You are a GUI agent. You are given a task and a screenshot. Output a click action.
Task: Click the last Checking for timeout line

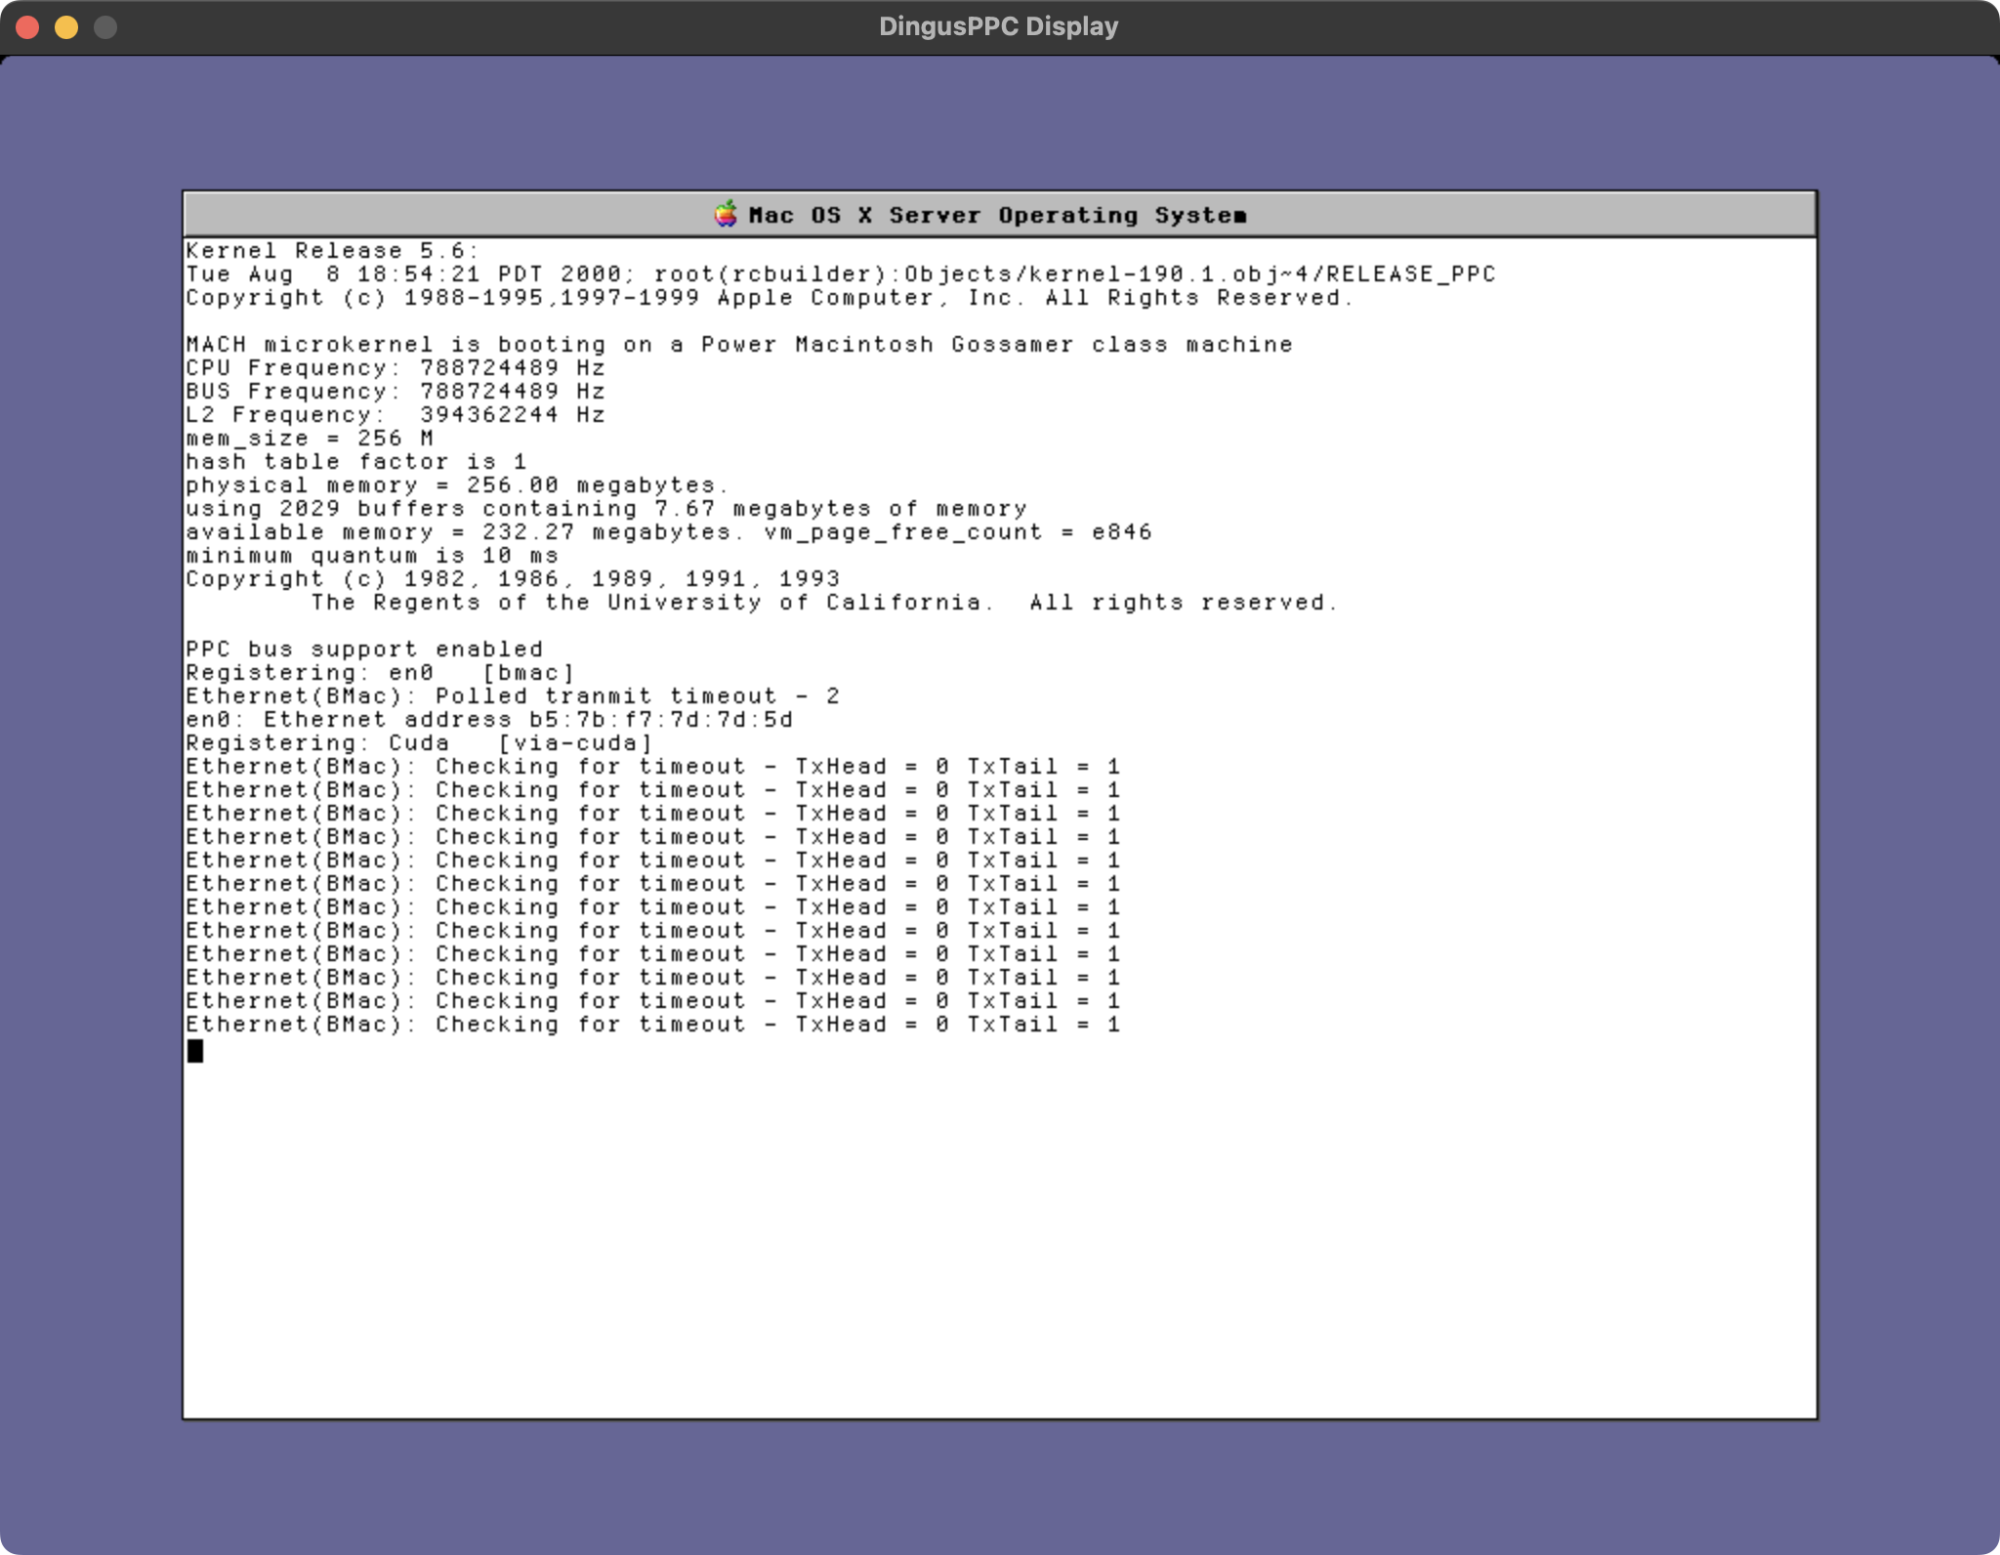click(x=652, y=1024)
